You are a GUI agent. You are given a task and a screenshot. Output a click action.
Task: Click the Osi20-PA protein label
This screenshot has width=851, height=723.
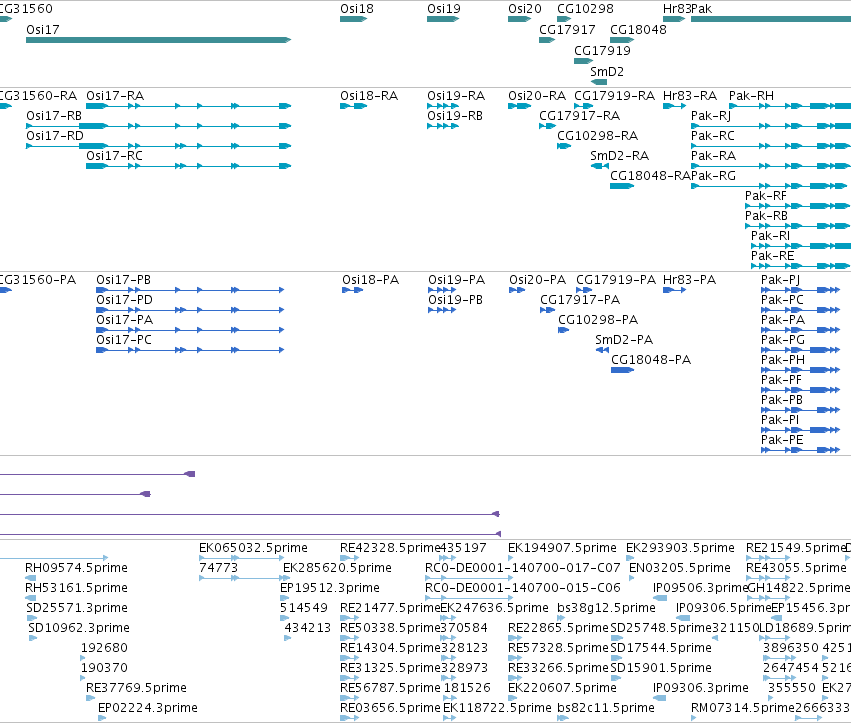(537, 280)
